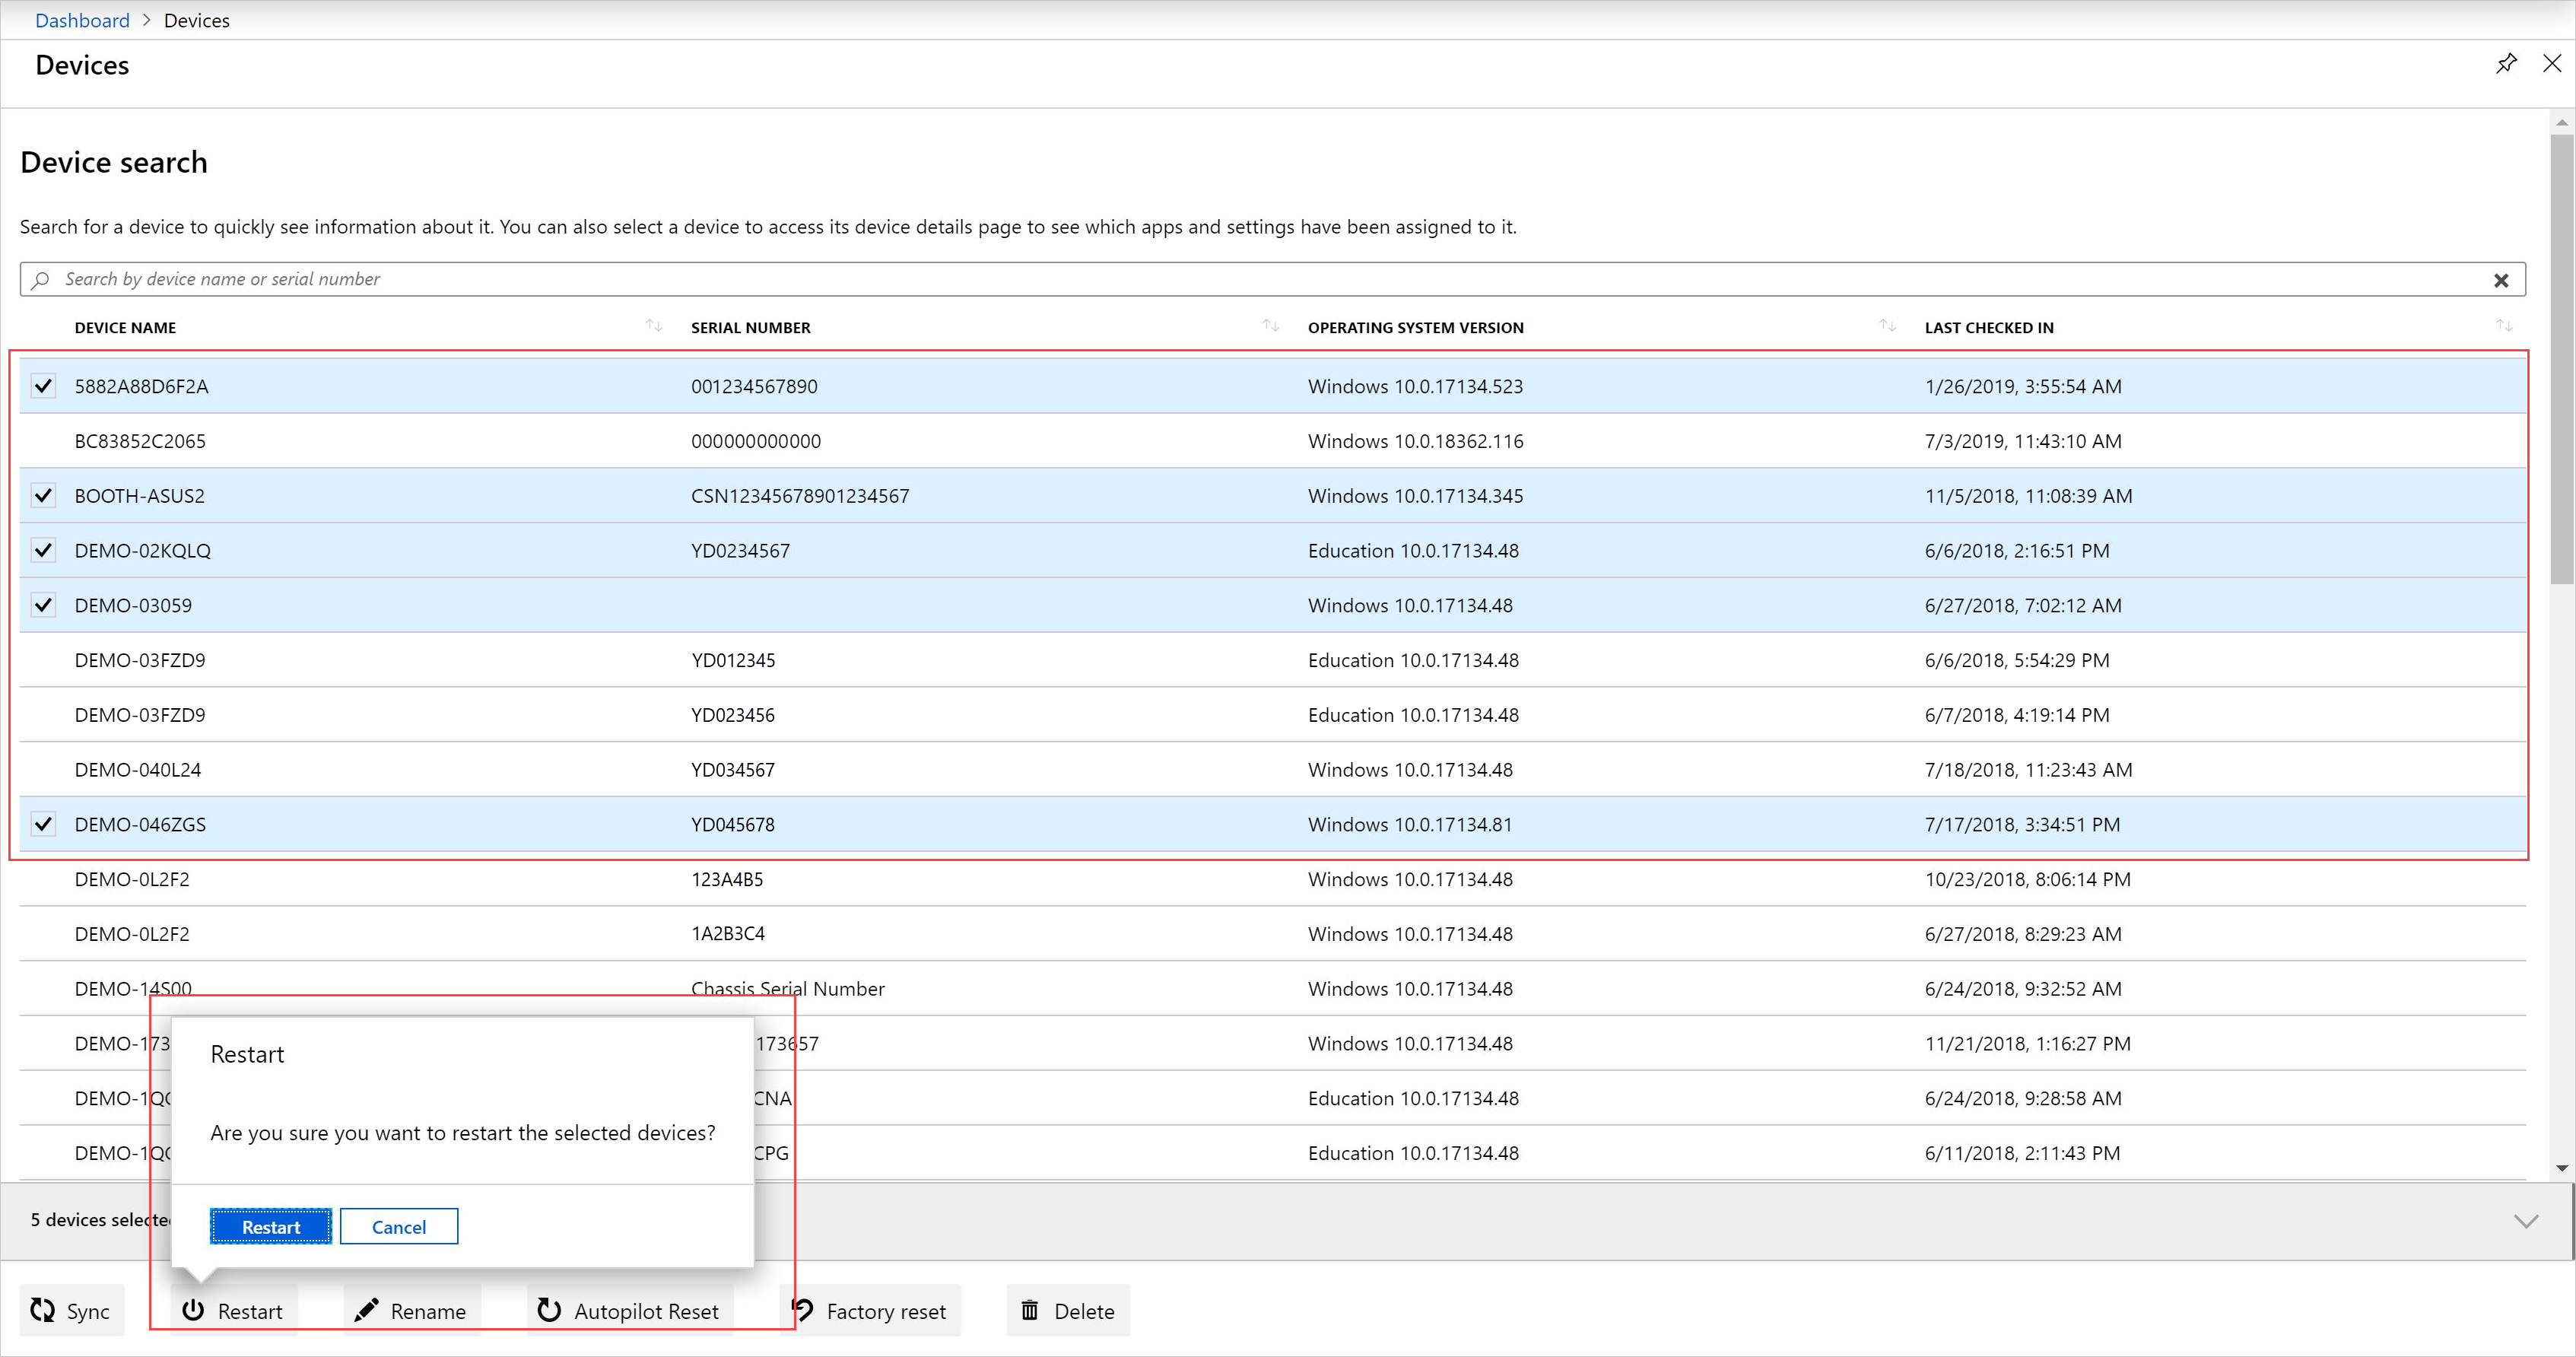Click the power icon on Restart toolbar button
Viewport: 2576px width, 1357px height.
(193, 1310)
